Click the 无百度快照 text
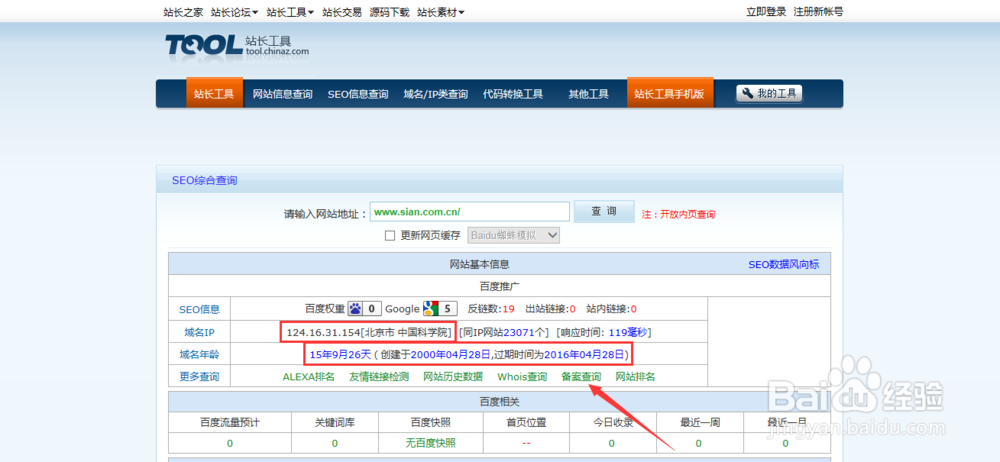Image resolution: width=1000 pixels, height=462 pixels. [430, 443]
